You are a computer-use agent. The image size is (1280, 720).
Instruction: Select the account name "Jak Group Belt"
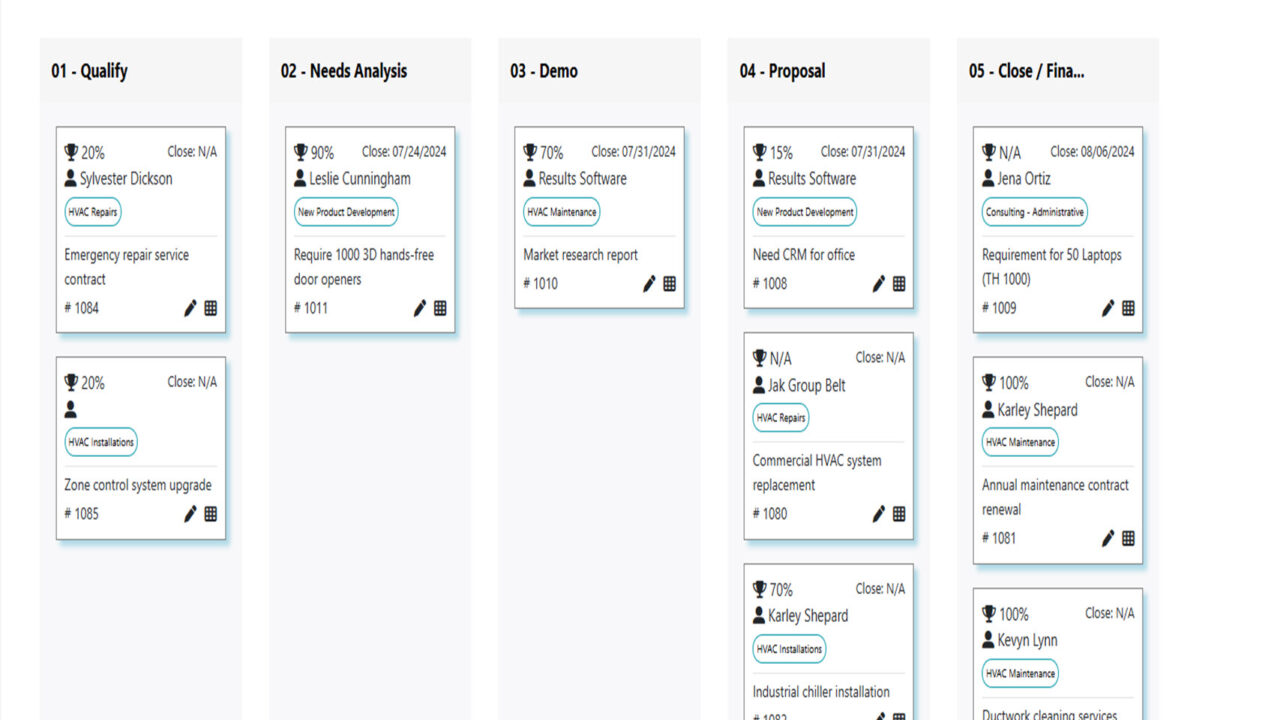click(807, 385)
